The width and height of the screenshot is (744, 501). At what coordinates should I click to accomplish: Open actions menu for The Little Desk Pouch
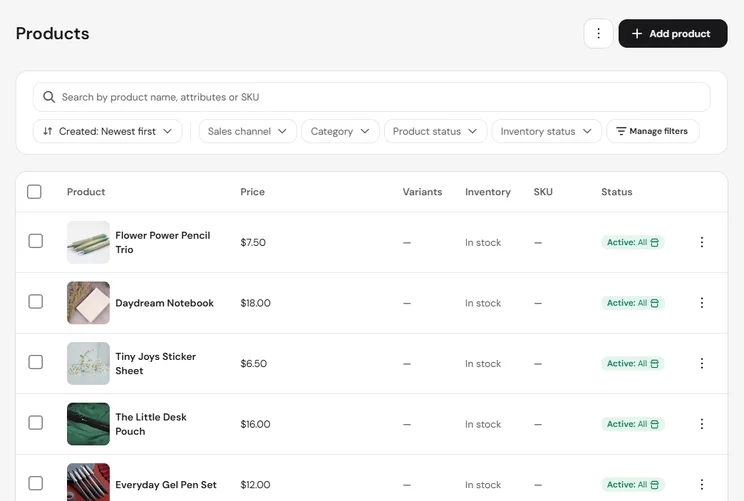(702, 424)
